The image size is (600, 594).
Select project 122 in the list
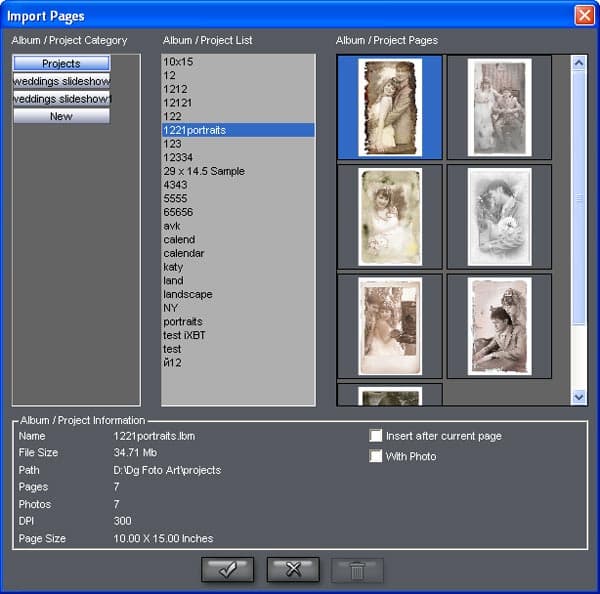(x=238, y=116)
